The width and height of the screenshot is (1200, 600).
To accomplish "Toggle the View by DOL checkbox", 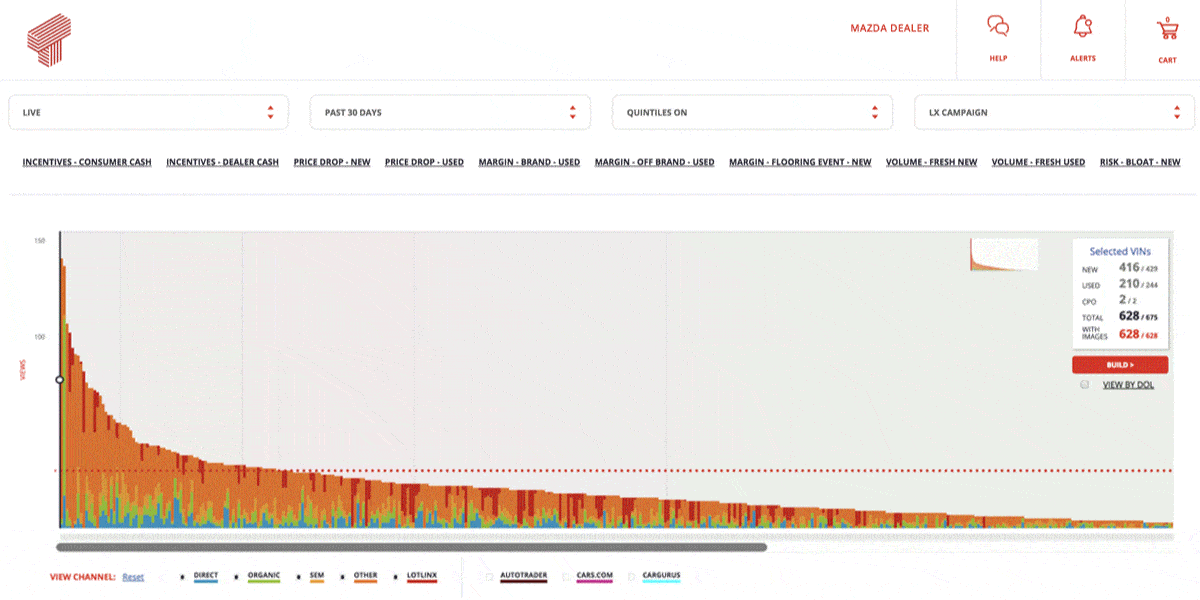I will coord(1084,384).
